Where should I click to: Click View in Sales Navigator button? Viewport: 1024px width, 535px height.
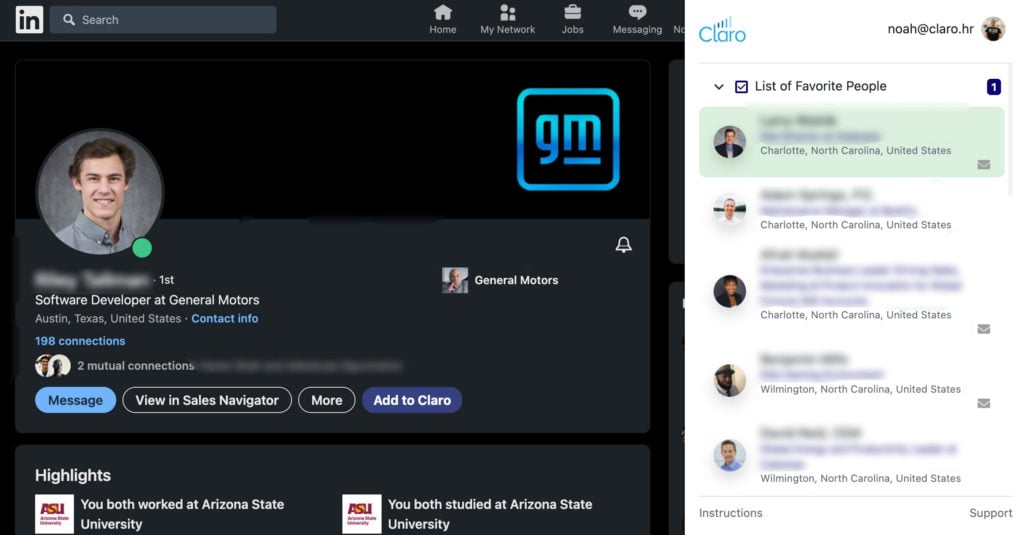coord(207,400)
